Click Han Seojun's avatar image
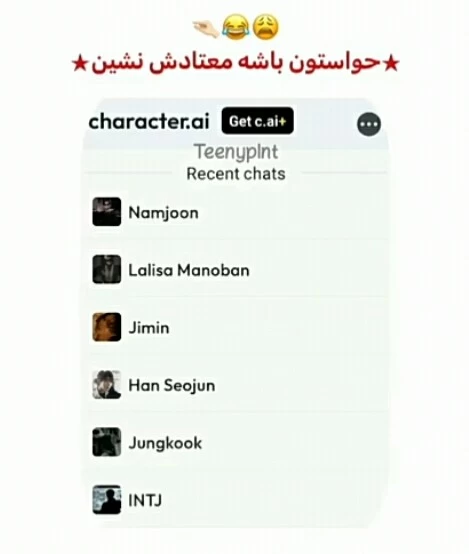469x554 pixels. (107, 385)
